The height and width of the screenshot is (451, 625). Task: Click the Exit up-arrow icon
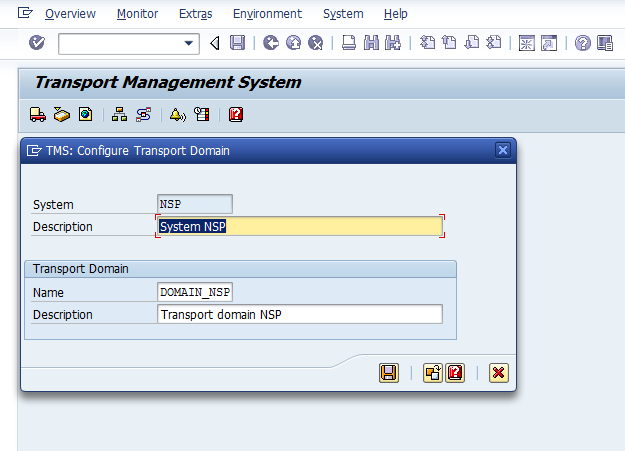[293, 43]
